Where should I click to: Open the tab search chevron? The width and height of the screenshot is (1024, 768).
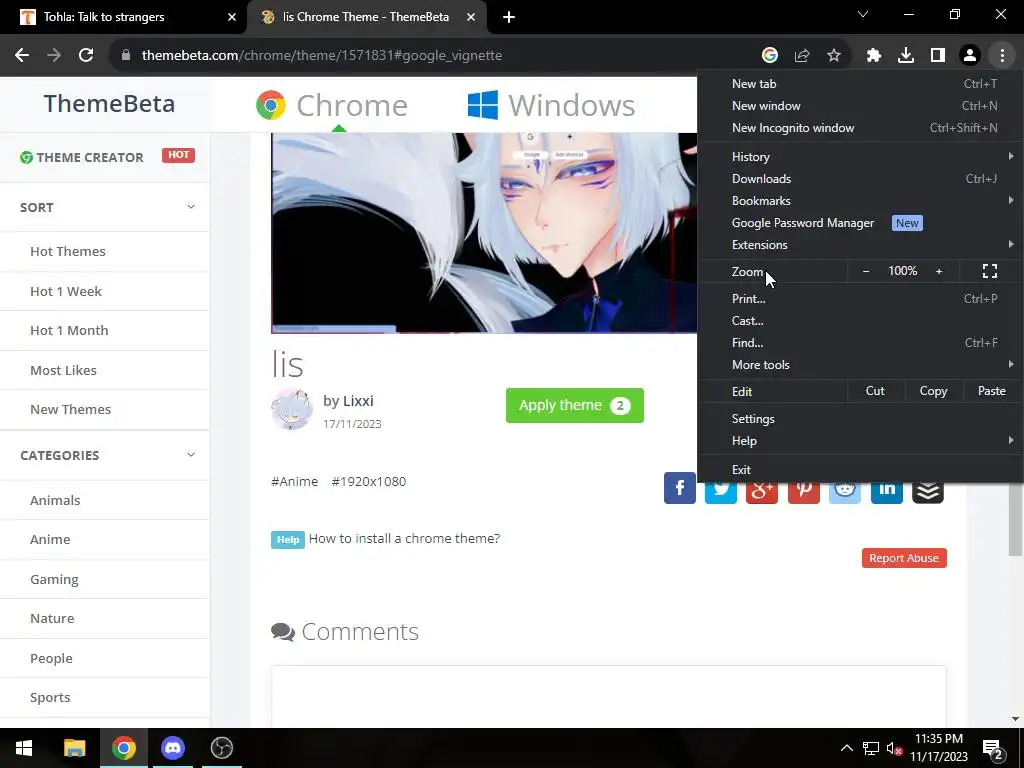click(863, 14)
